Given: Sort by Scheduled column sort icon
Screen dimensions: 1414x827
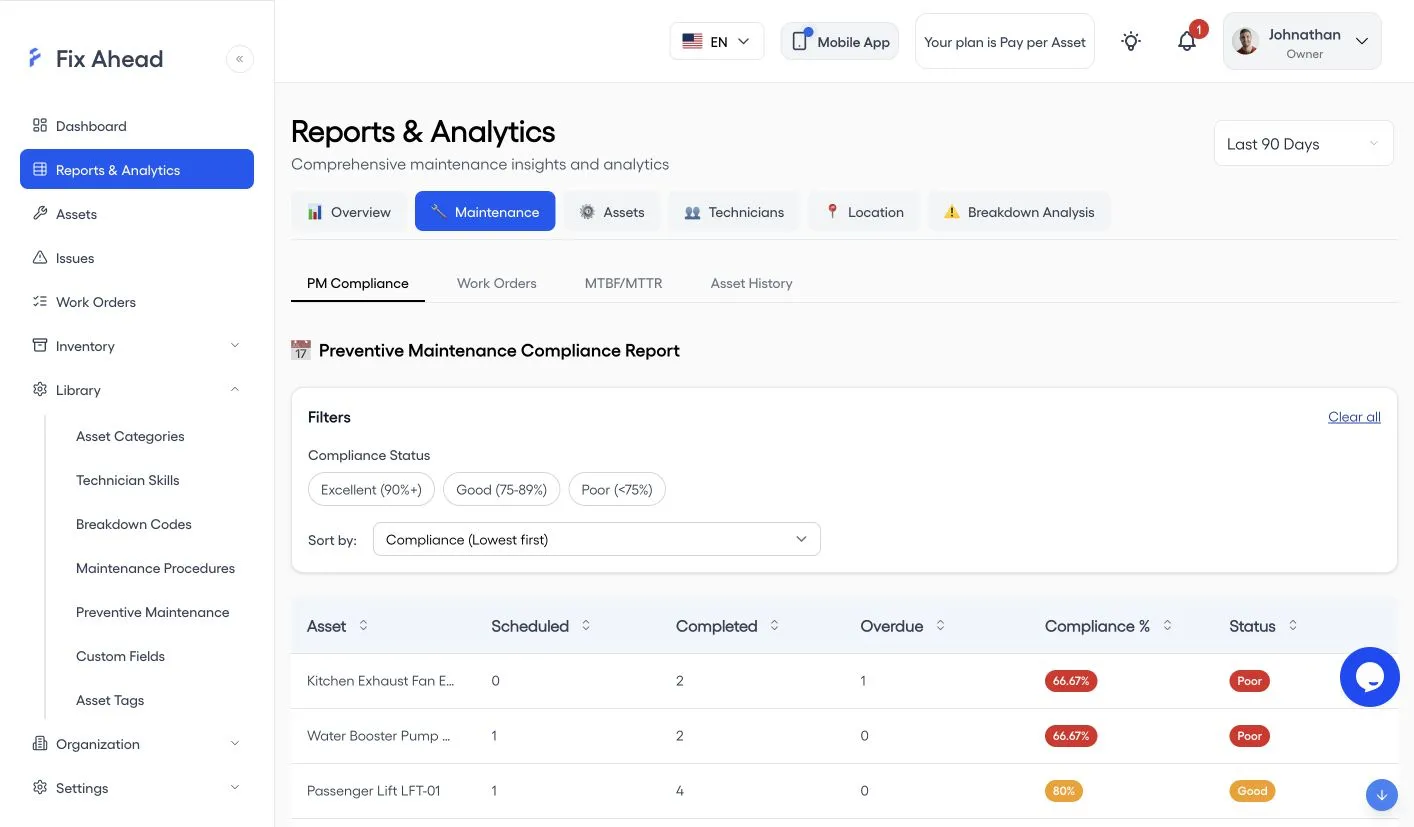Looking at the screenshot, I should pos(586,625).
